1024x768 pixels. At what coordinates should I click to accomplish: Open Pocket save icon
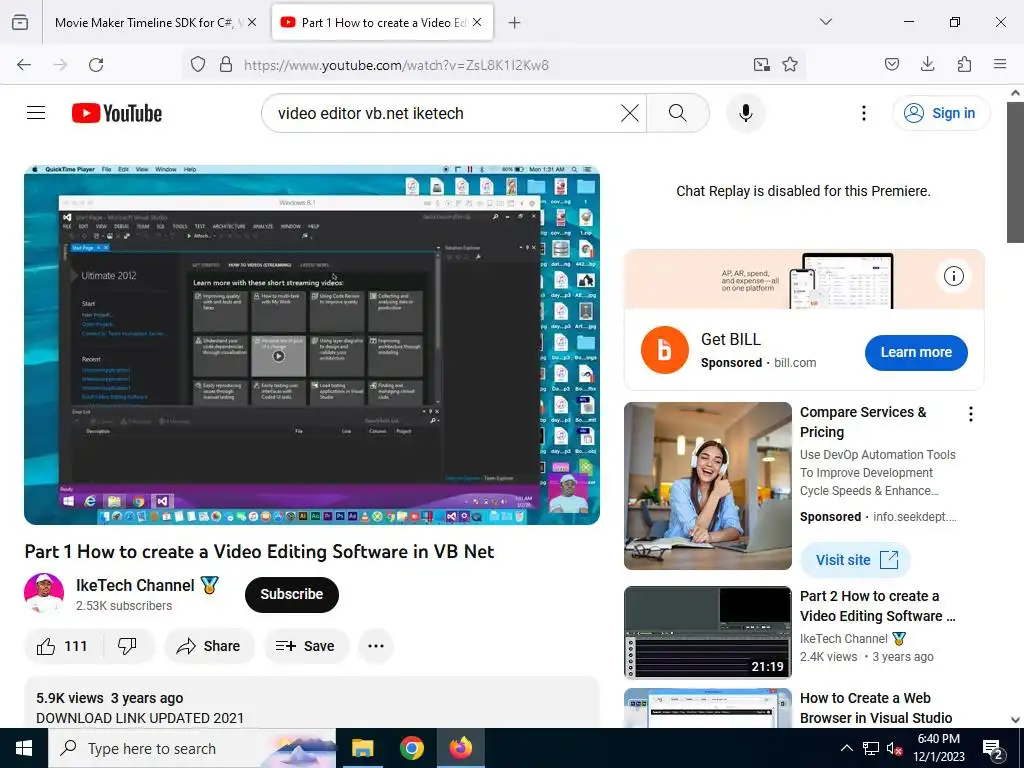(x=891, y=64)
